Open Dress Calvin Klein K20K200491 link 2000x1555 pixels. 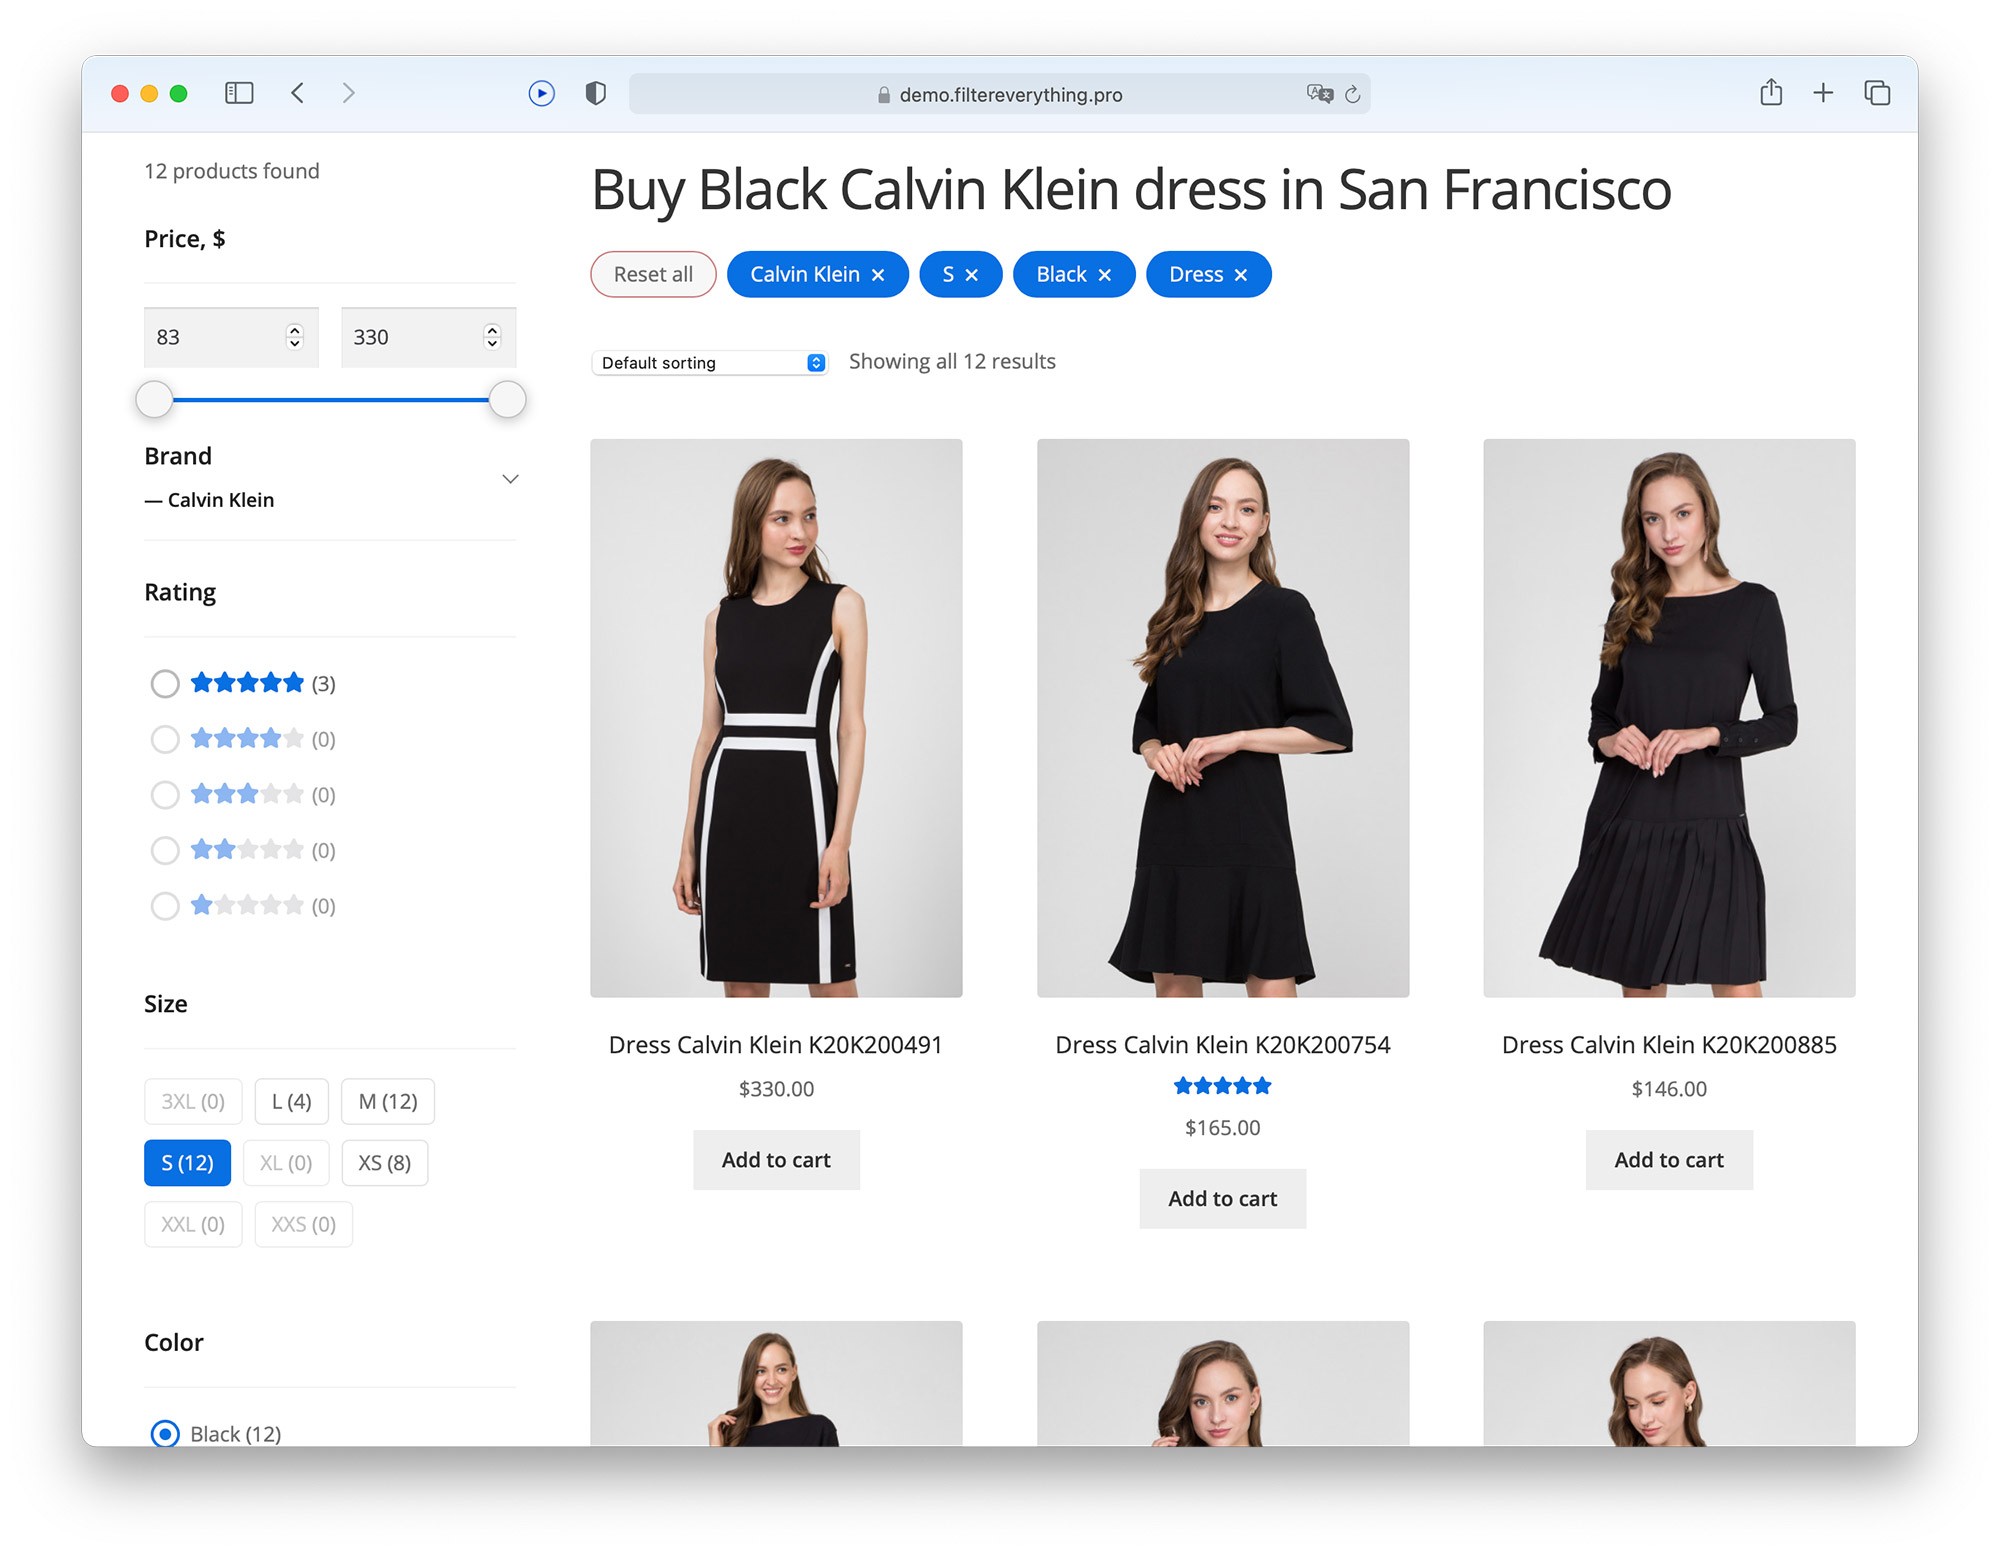pyautogui.click(x=776, y=1045)
